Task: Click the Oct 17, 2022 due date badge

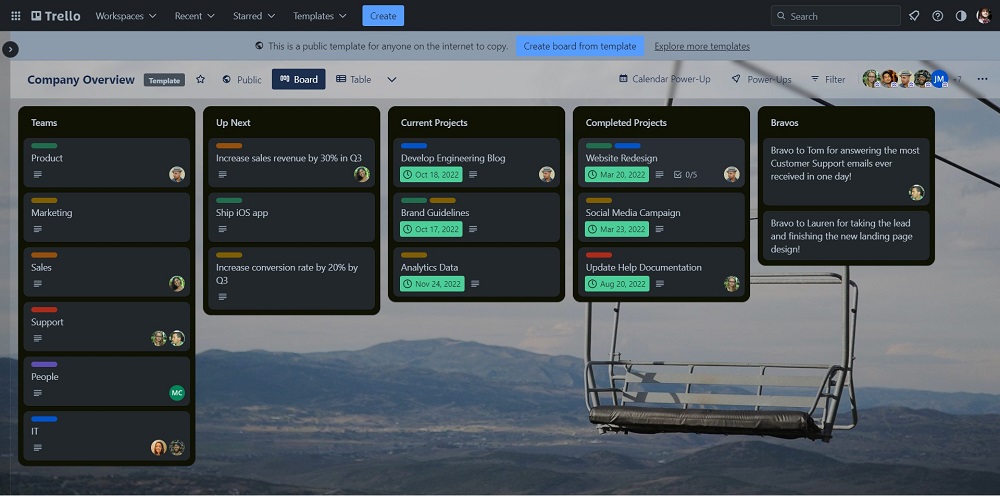Action: pos(431,229)
